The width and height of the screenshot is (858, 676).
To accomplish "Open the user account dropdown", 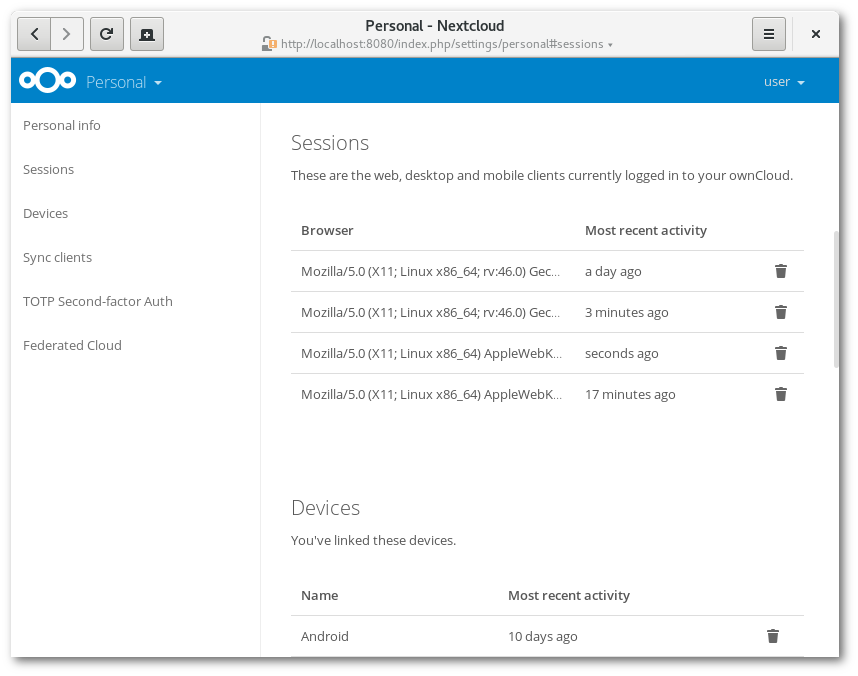I will tap(784, 81).
